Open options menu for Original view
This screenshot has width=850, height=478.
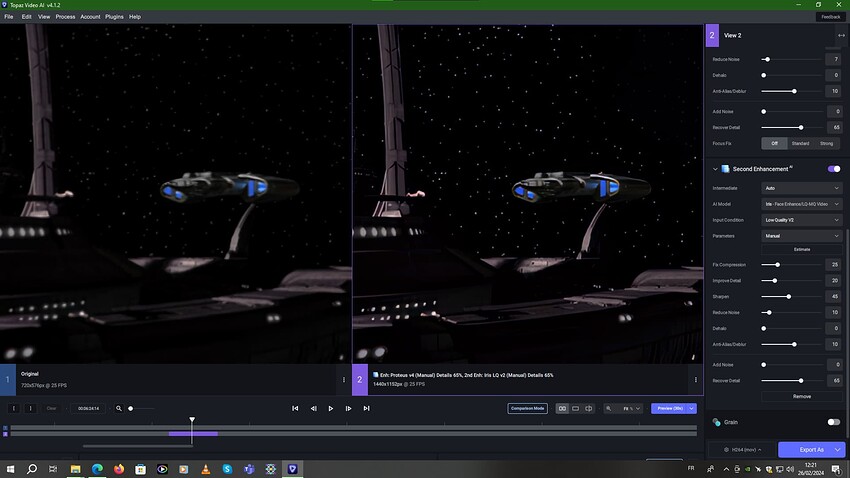tap(344, 379)
